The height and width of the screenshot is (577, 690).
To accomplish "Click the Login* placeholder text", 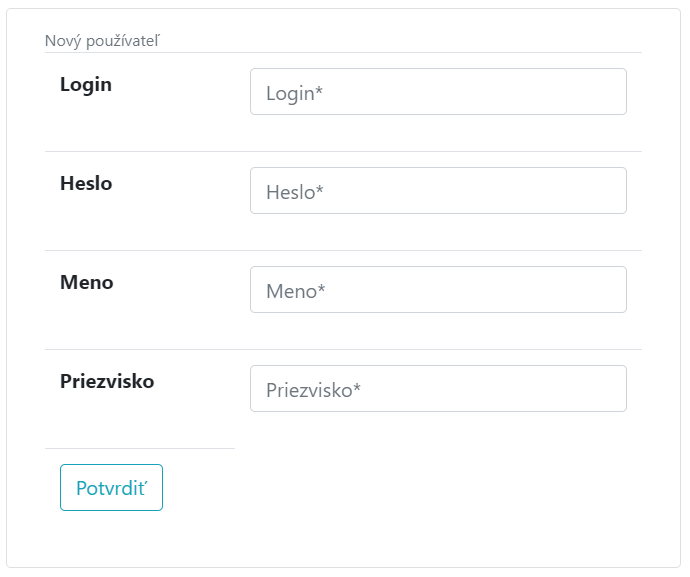I will tap(294, 93).
